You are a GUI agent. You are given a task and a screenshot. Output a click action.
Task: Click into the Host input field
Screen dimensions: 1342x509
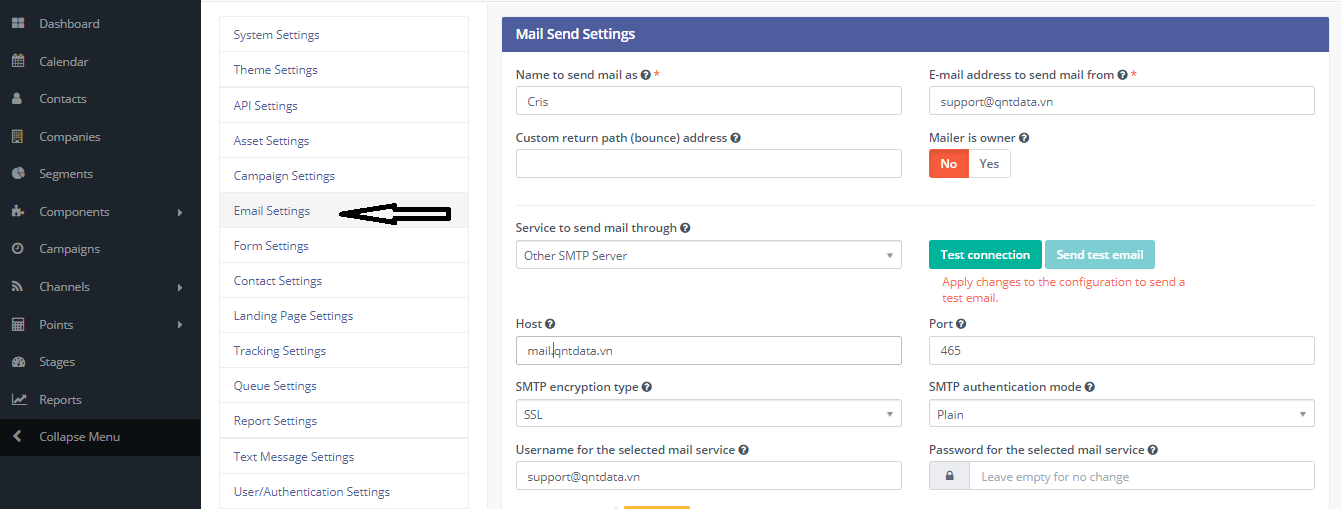coord(708,350)
